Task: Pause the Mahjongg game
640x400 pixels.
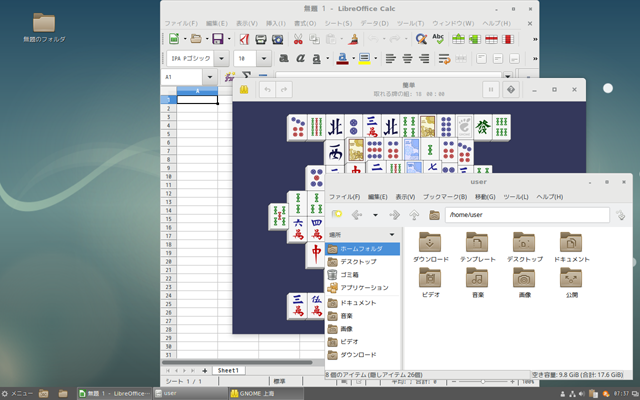Action: click(491, 89)
